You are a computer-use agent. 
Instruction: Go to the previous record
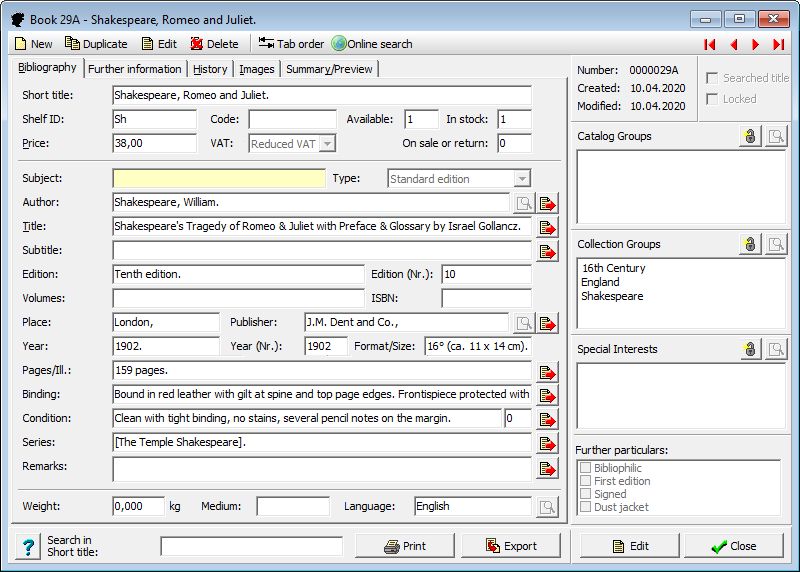tap(734, 44)
